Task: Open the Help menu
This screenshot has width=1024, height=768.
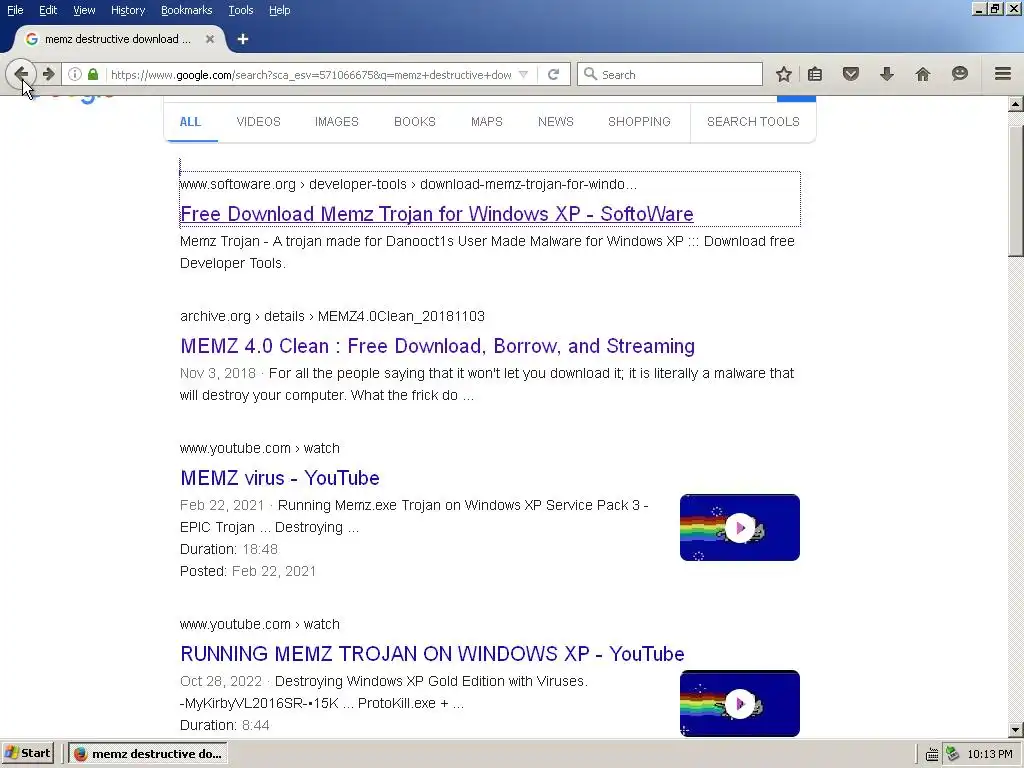Action: coord(280,10)
